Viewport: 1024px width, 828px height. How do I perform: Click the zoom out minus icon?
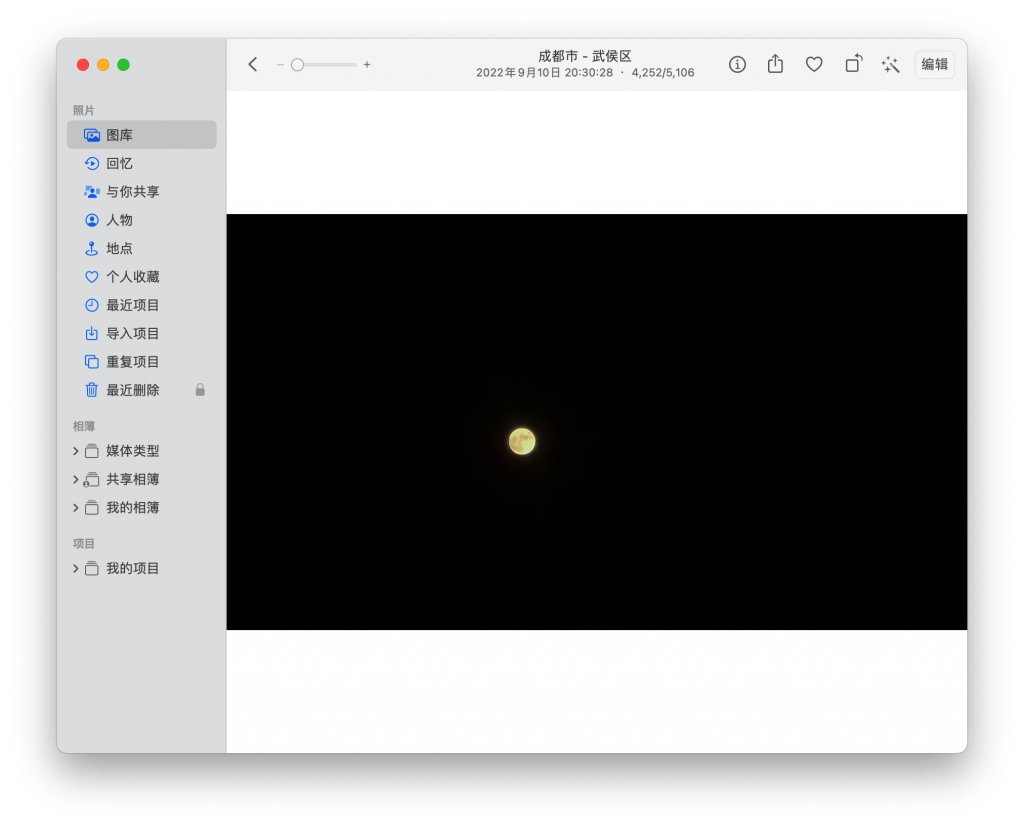[x=280, y=65]
